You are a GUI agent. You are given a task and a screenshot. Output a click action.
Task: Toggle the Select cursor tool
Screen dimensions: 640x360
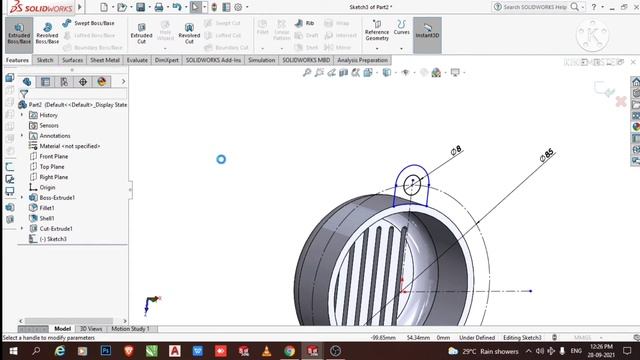[196, 7]
